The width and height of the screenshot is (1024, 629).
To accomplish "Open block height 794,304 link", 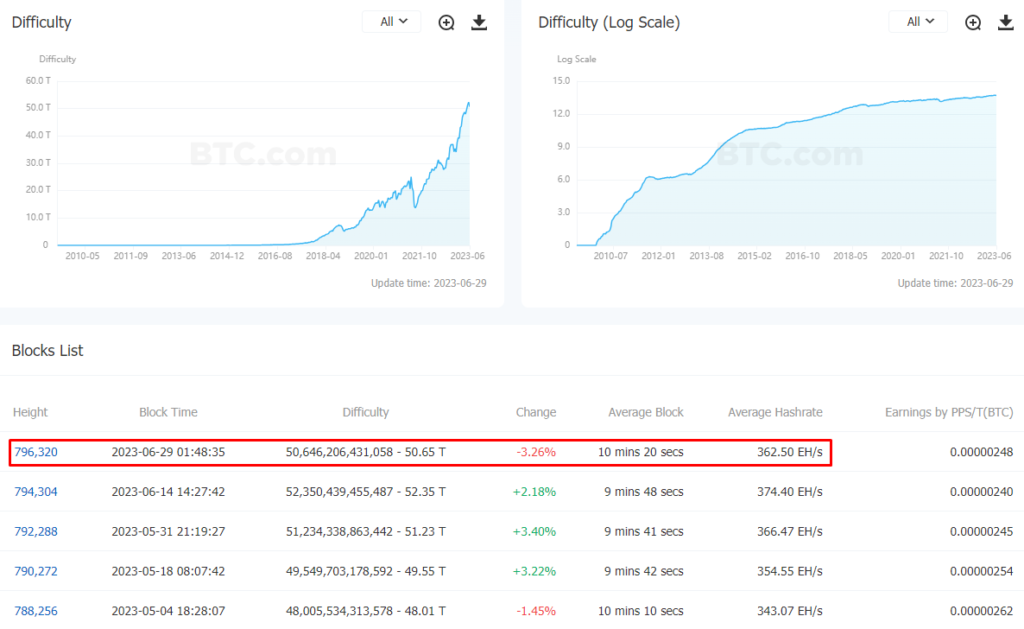I will [36, 491].
